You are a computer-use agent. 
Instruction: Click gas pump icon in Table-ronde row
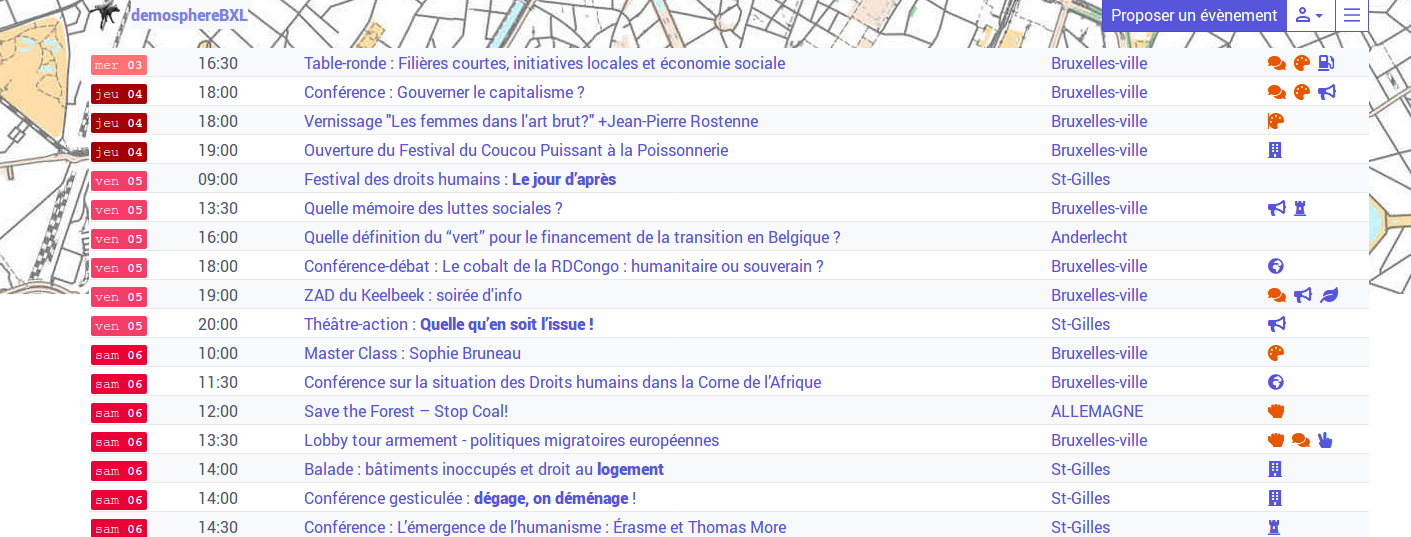click(1326, 63)
